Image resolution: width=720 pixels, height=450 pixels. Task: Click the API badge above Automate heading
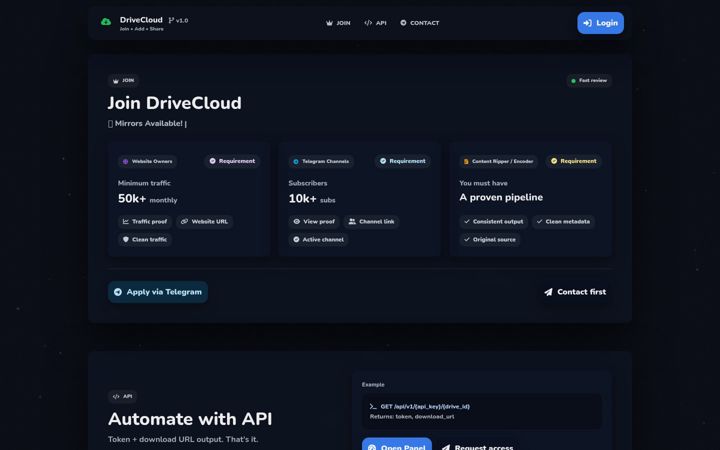point(122,396)
